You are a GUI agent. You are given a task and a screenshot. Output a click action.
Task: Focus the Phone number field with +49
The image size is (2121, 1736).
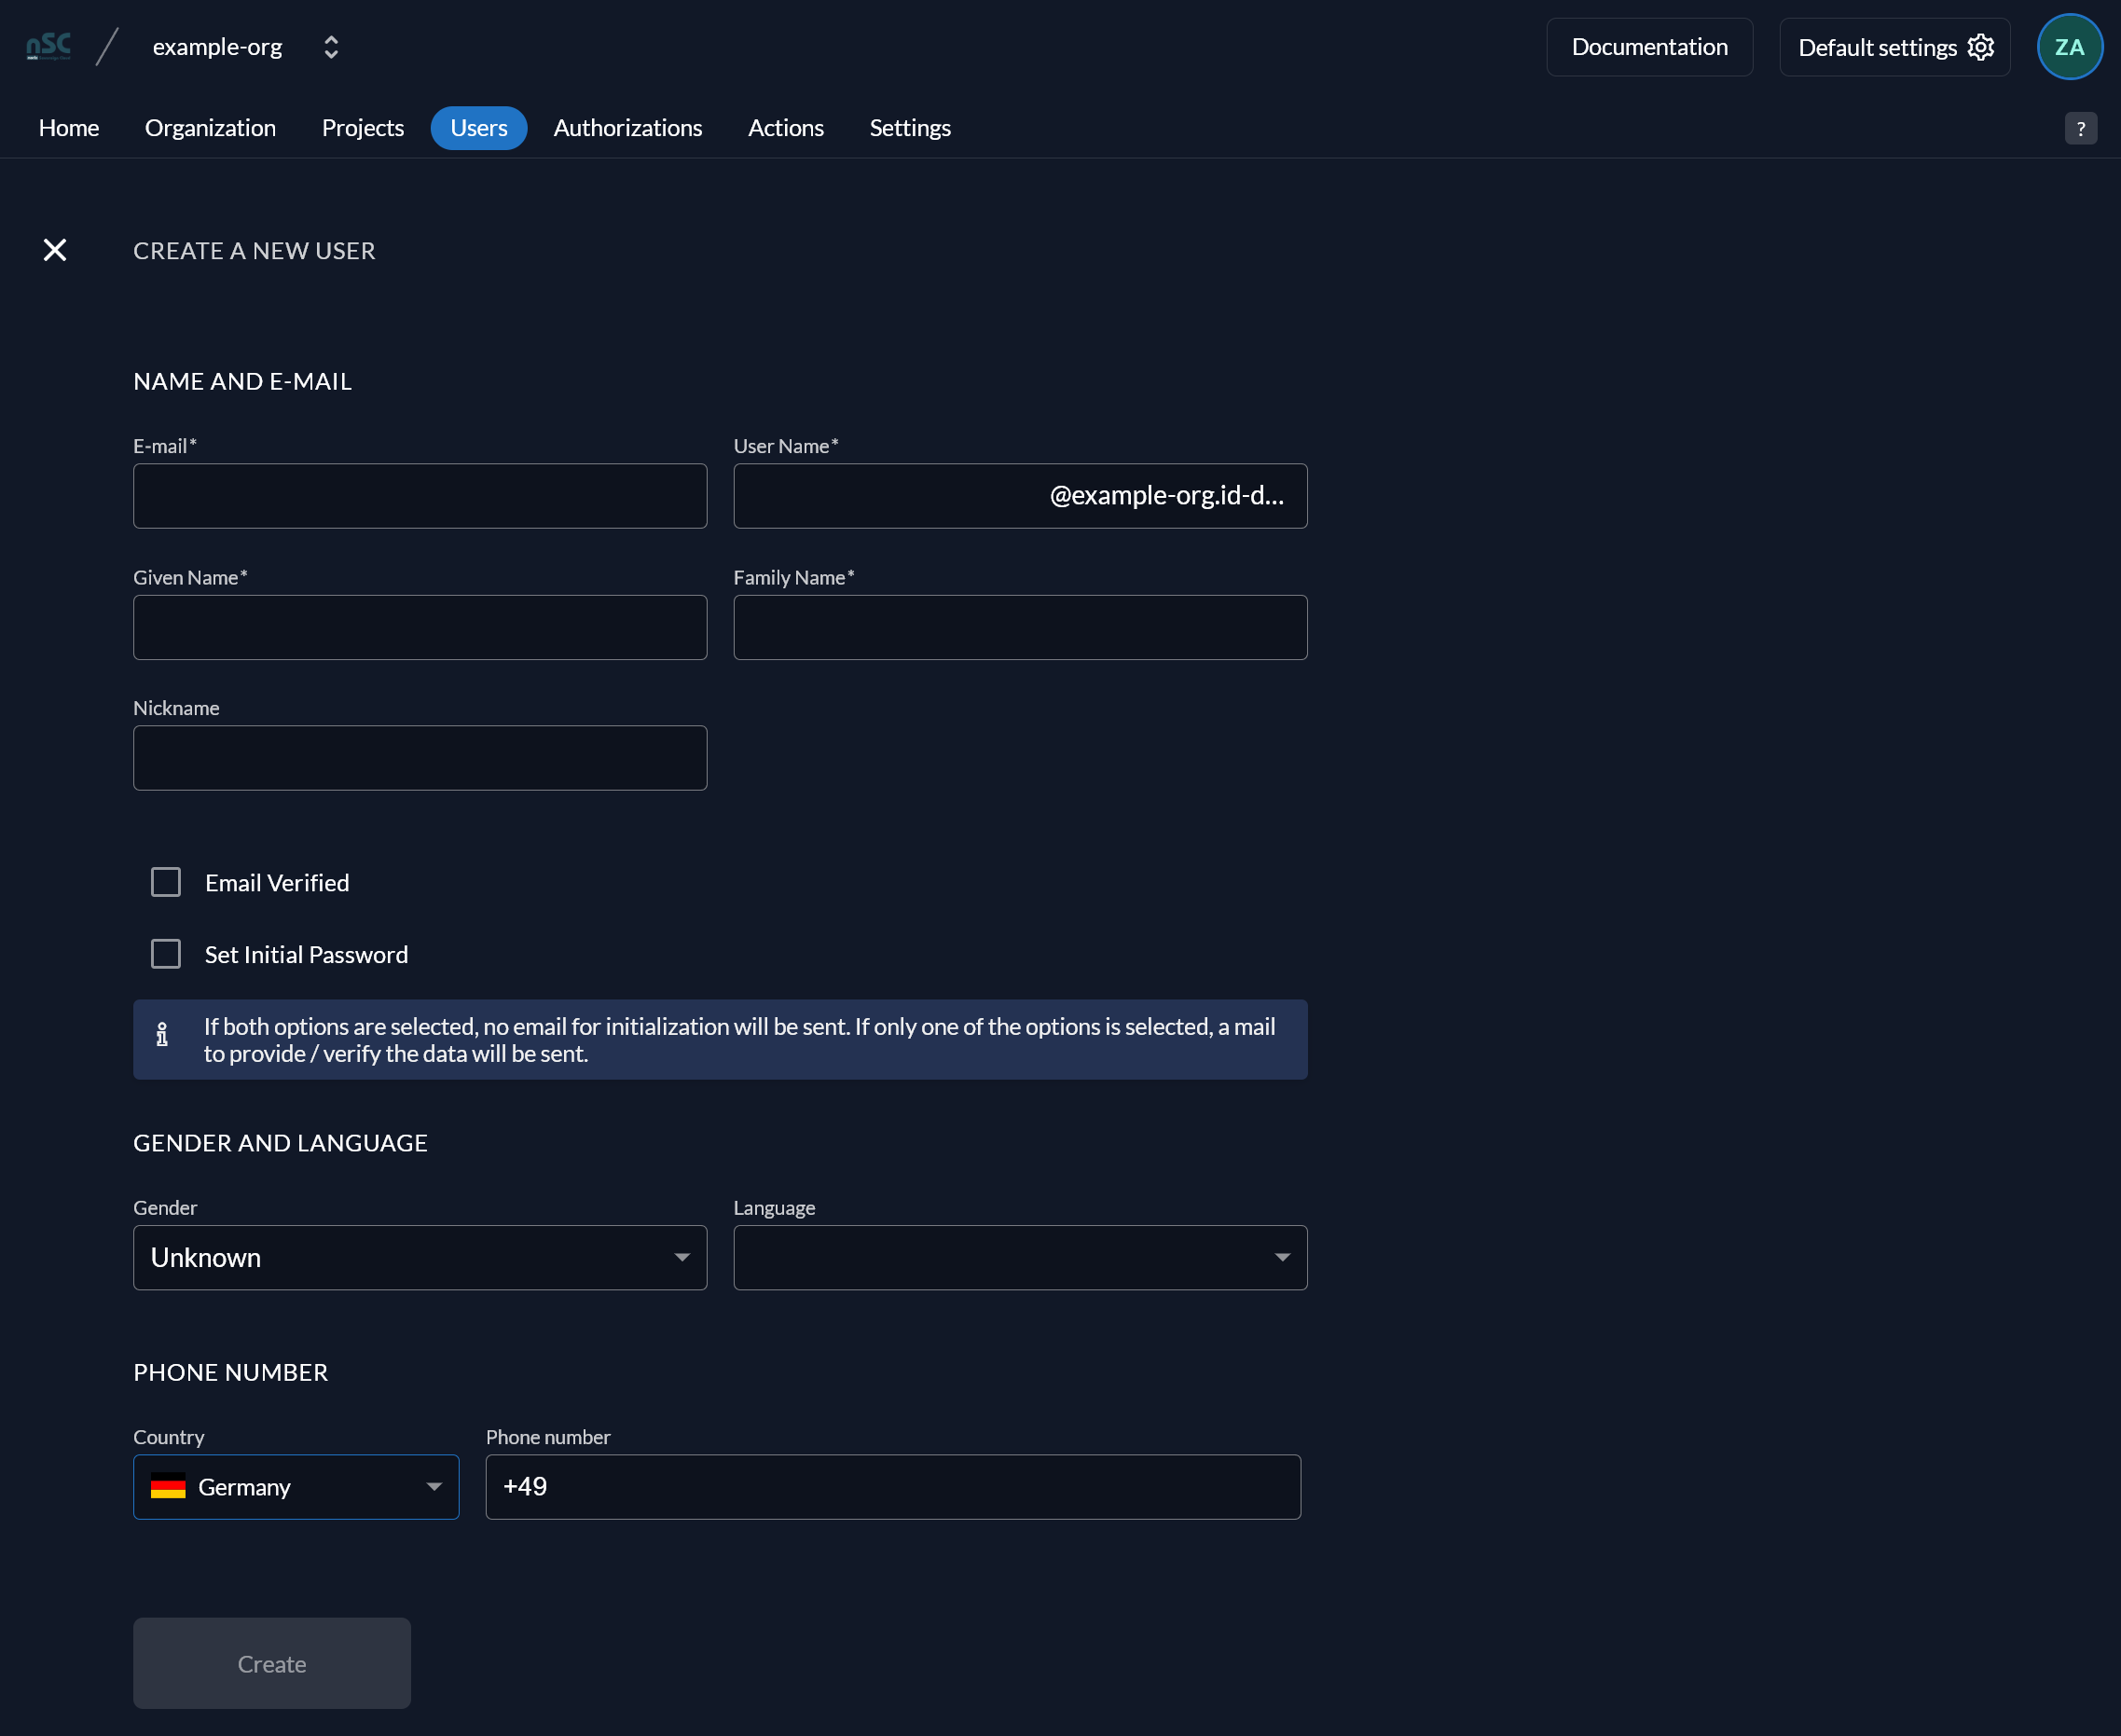tap(893, 1487)
